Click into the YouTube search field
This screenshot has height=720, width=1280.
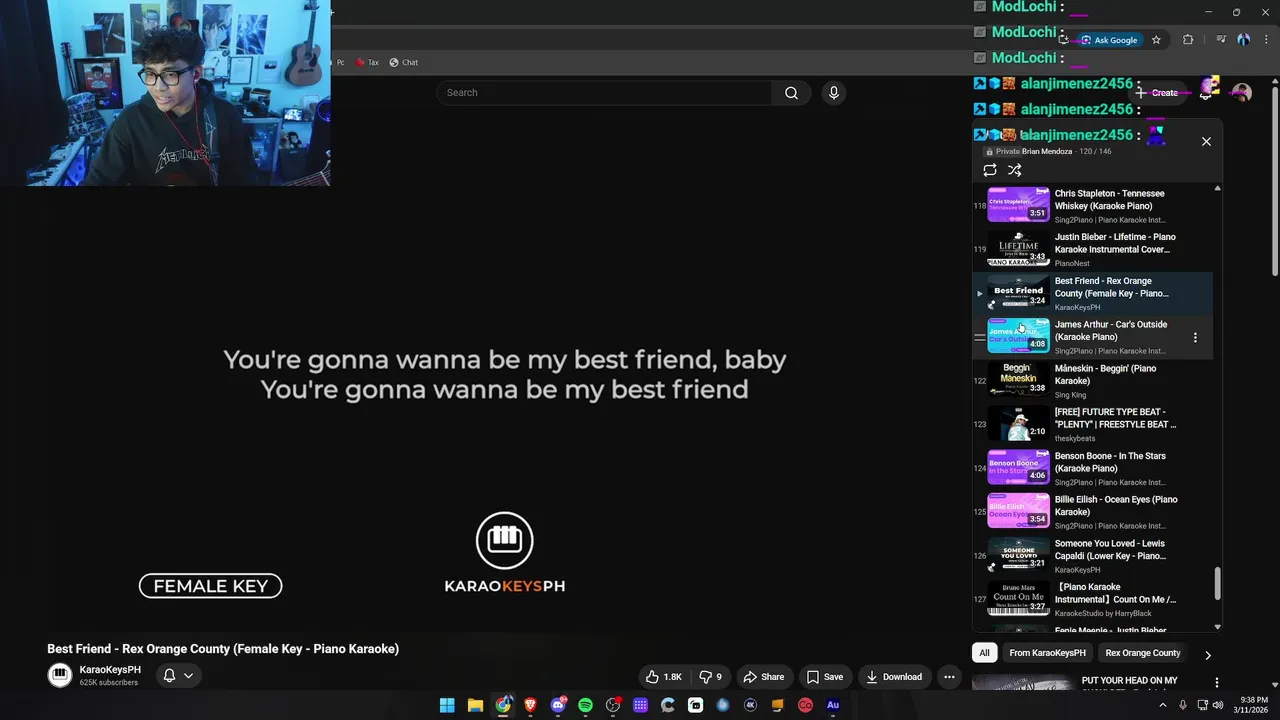pyautogui.click(x=604, y=93)
